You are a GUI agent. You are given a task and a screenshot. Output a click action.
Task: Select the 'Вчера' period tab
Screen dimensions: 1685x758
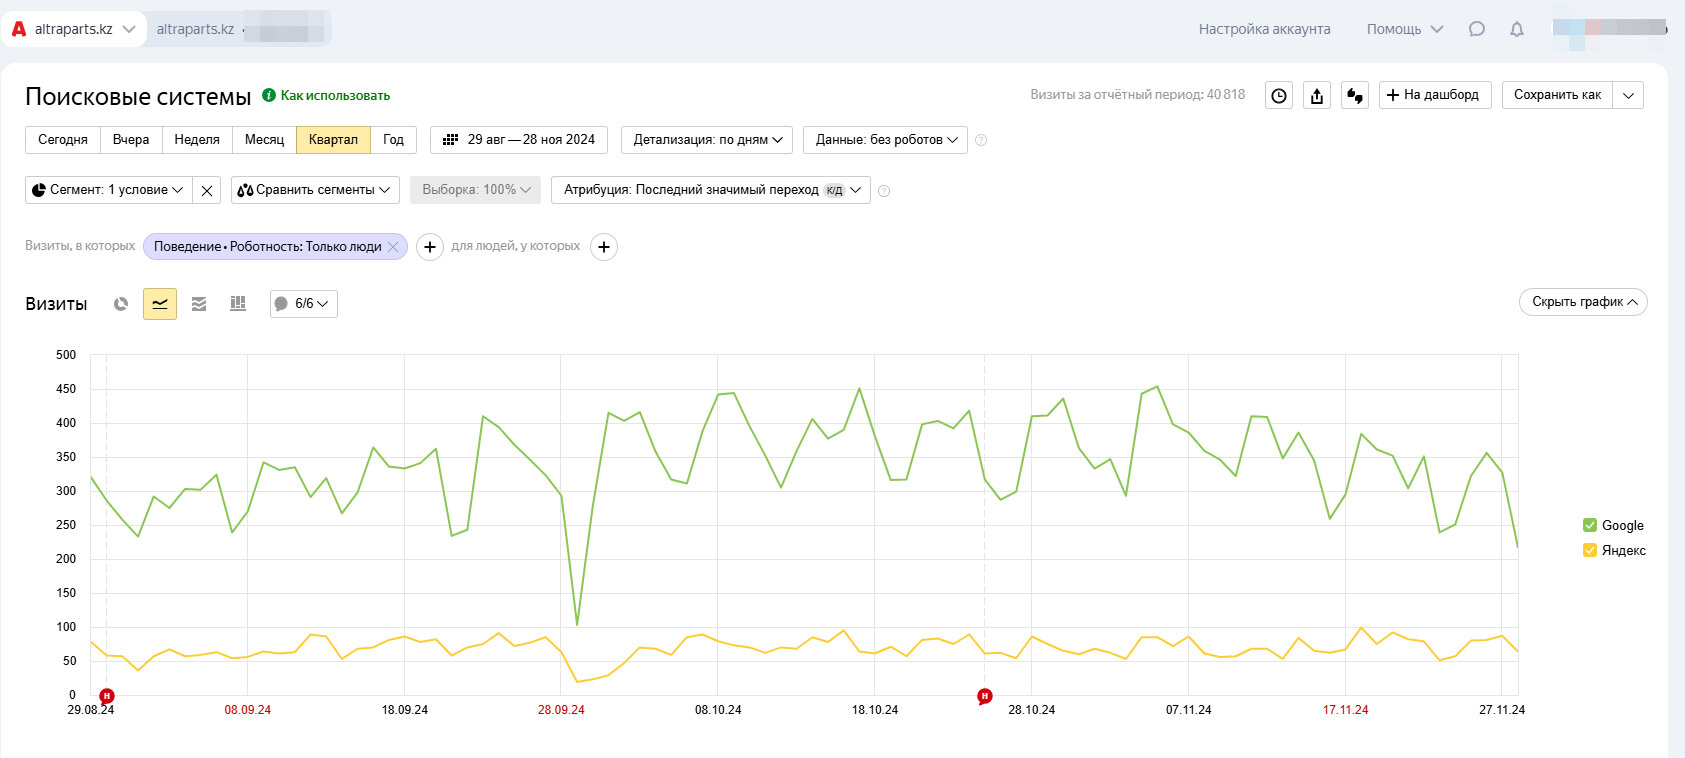coord(131,140)
